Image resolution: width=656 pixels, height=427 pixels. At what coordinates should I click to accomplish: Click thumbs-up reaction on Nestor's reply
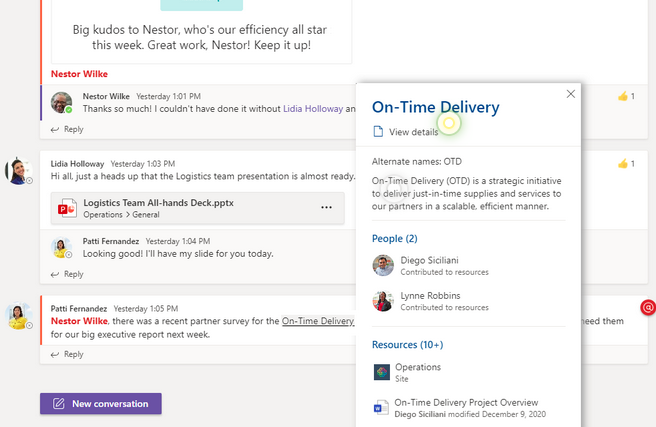click(626, 96)
